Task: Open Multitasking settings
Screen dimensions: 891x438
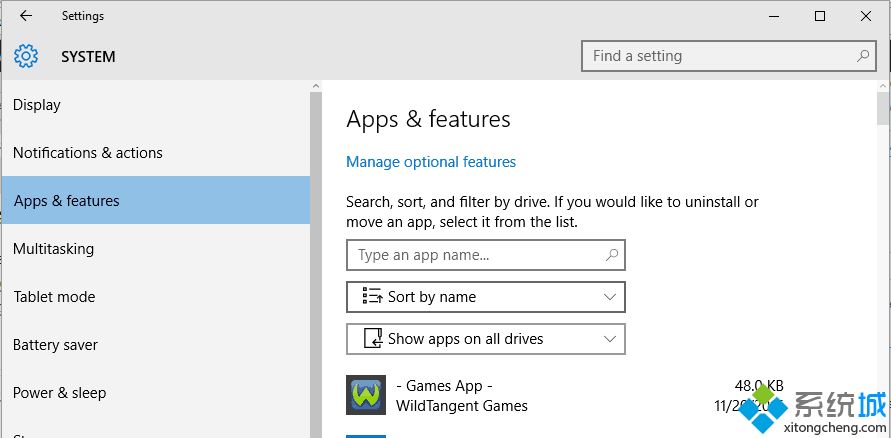Action: point(156,248)
